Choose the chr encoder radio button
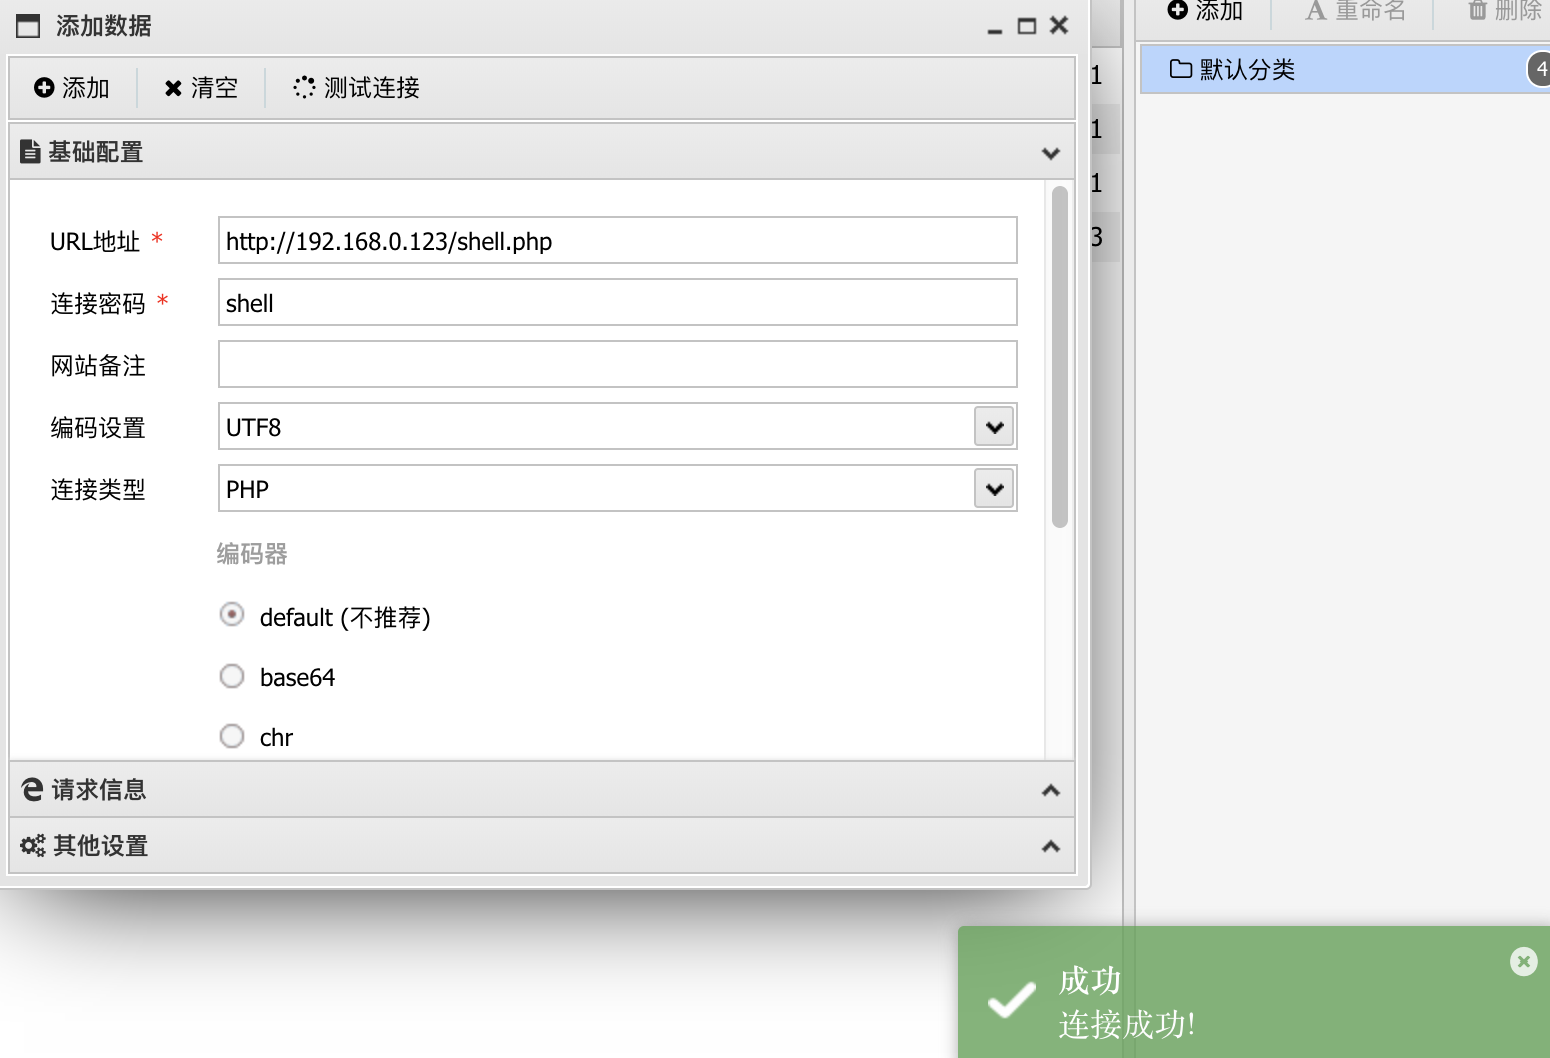1550x1058 pixels. click(232, 737)
